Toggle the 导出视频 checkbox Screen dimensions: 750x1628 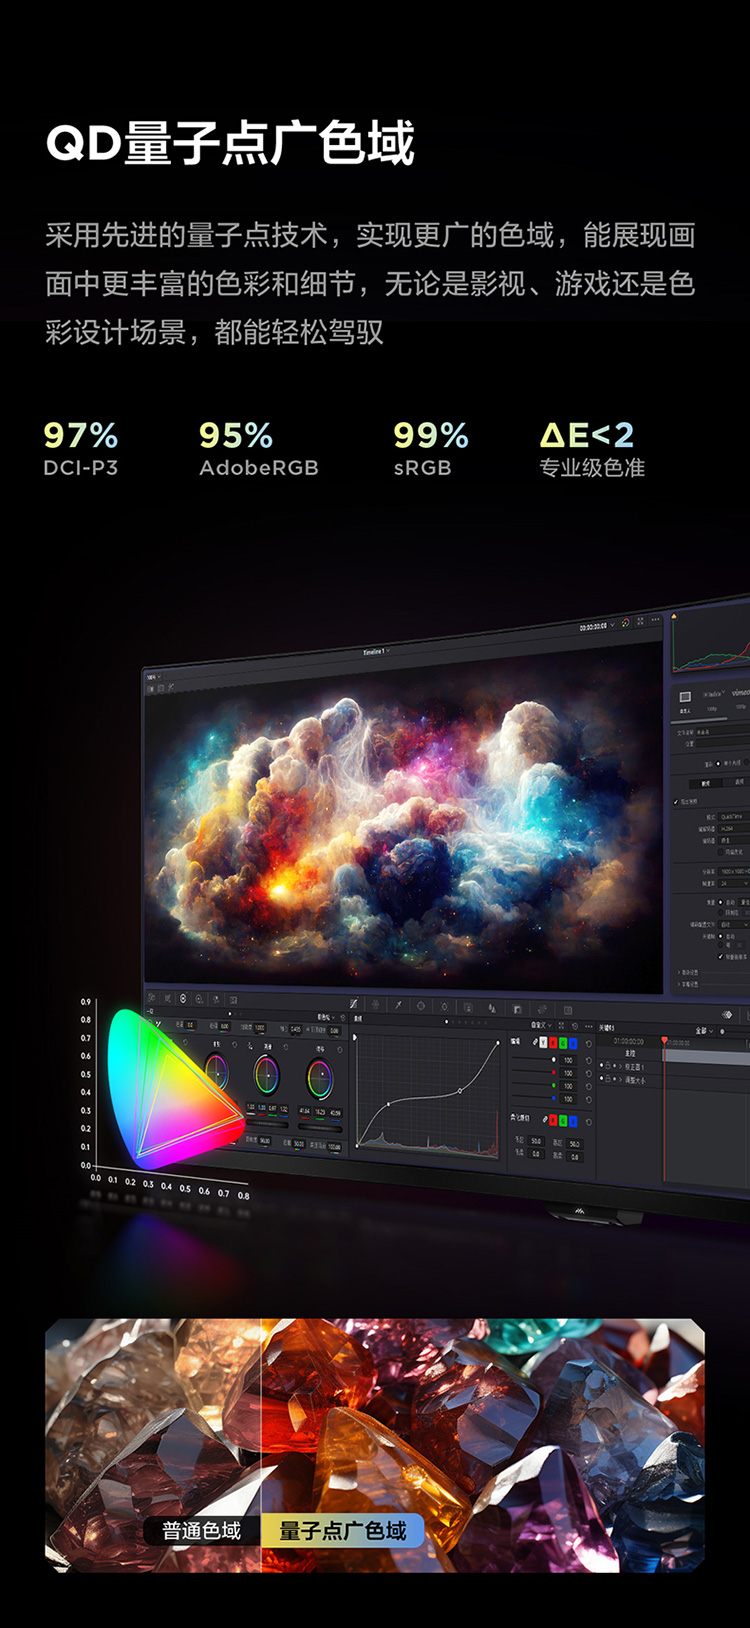pos(676,802)
